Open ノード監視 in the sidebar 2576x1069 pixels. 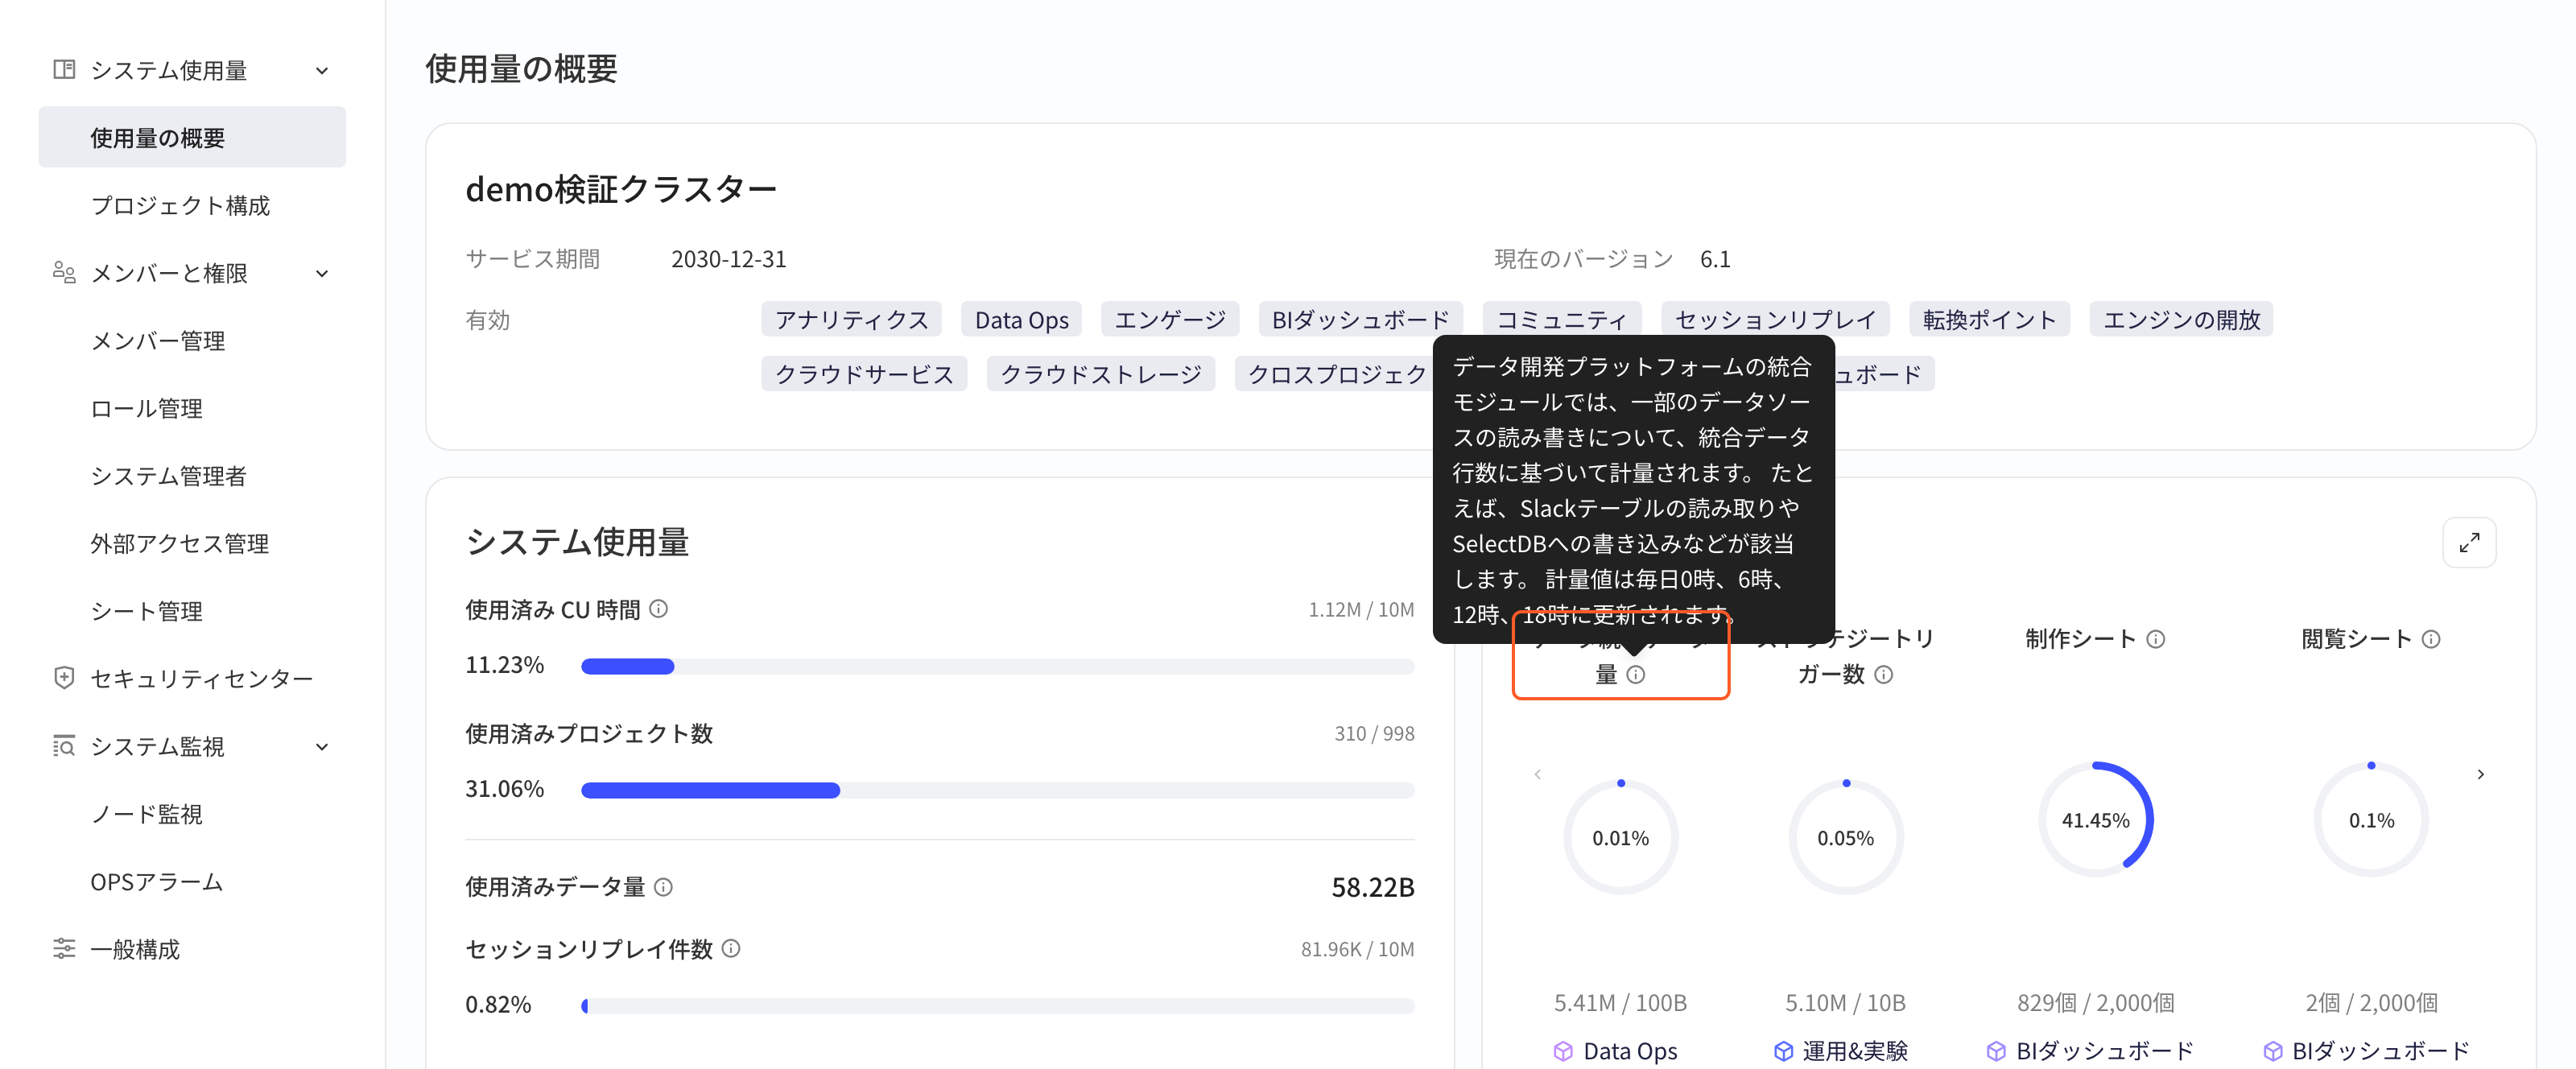point(147,813)
